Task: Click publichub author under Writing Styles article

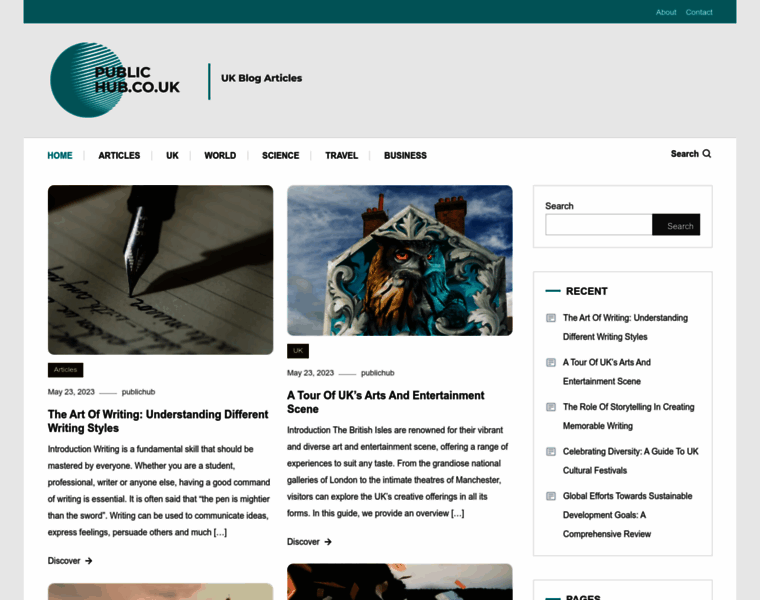Action: coord(138,392)
